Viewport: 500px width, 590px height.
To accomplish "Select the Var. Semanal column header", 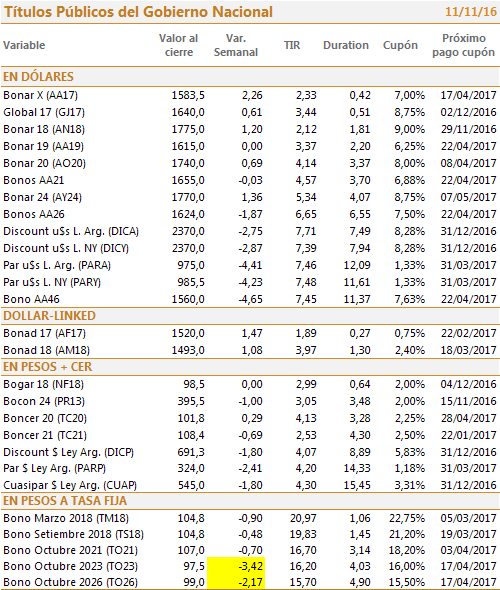I will [236, 45].
